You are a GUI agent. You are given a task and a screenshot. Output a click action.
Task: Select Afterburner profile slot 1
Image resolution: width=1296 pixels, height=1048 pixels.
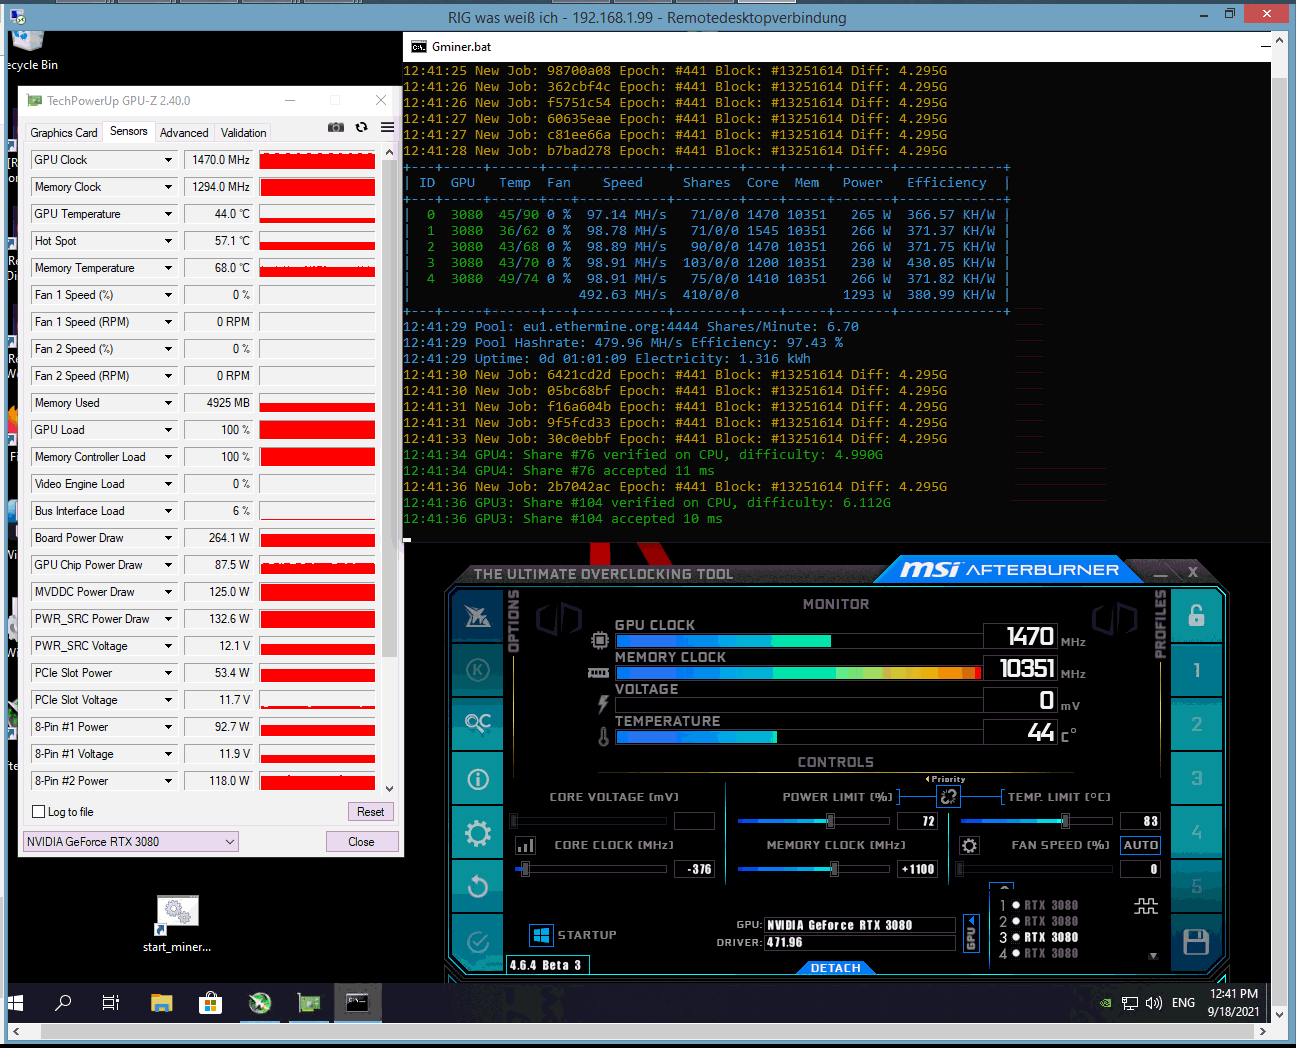1196,670
